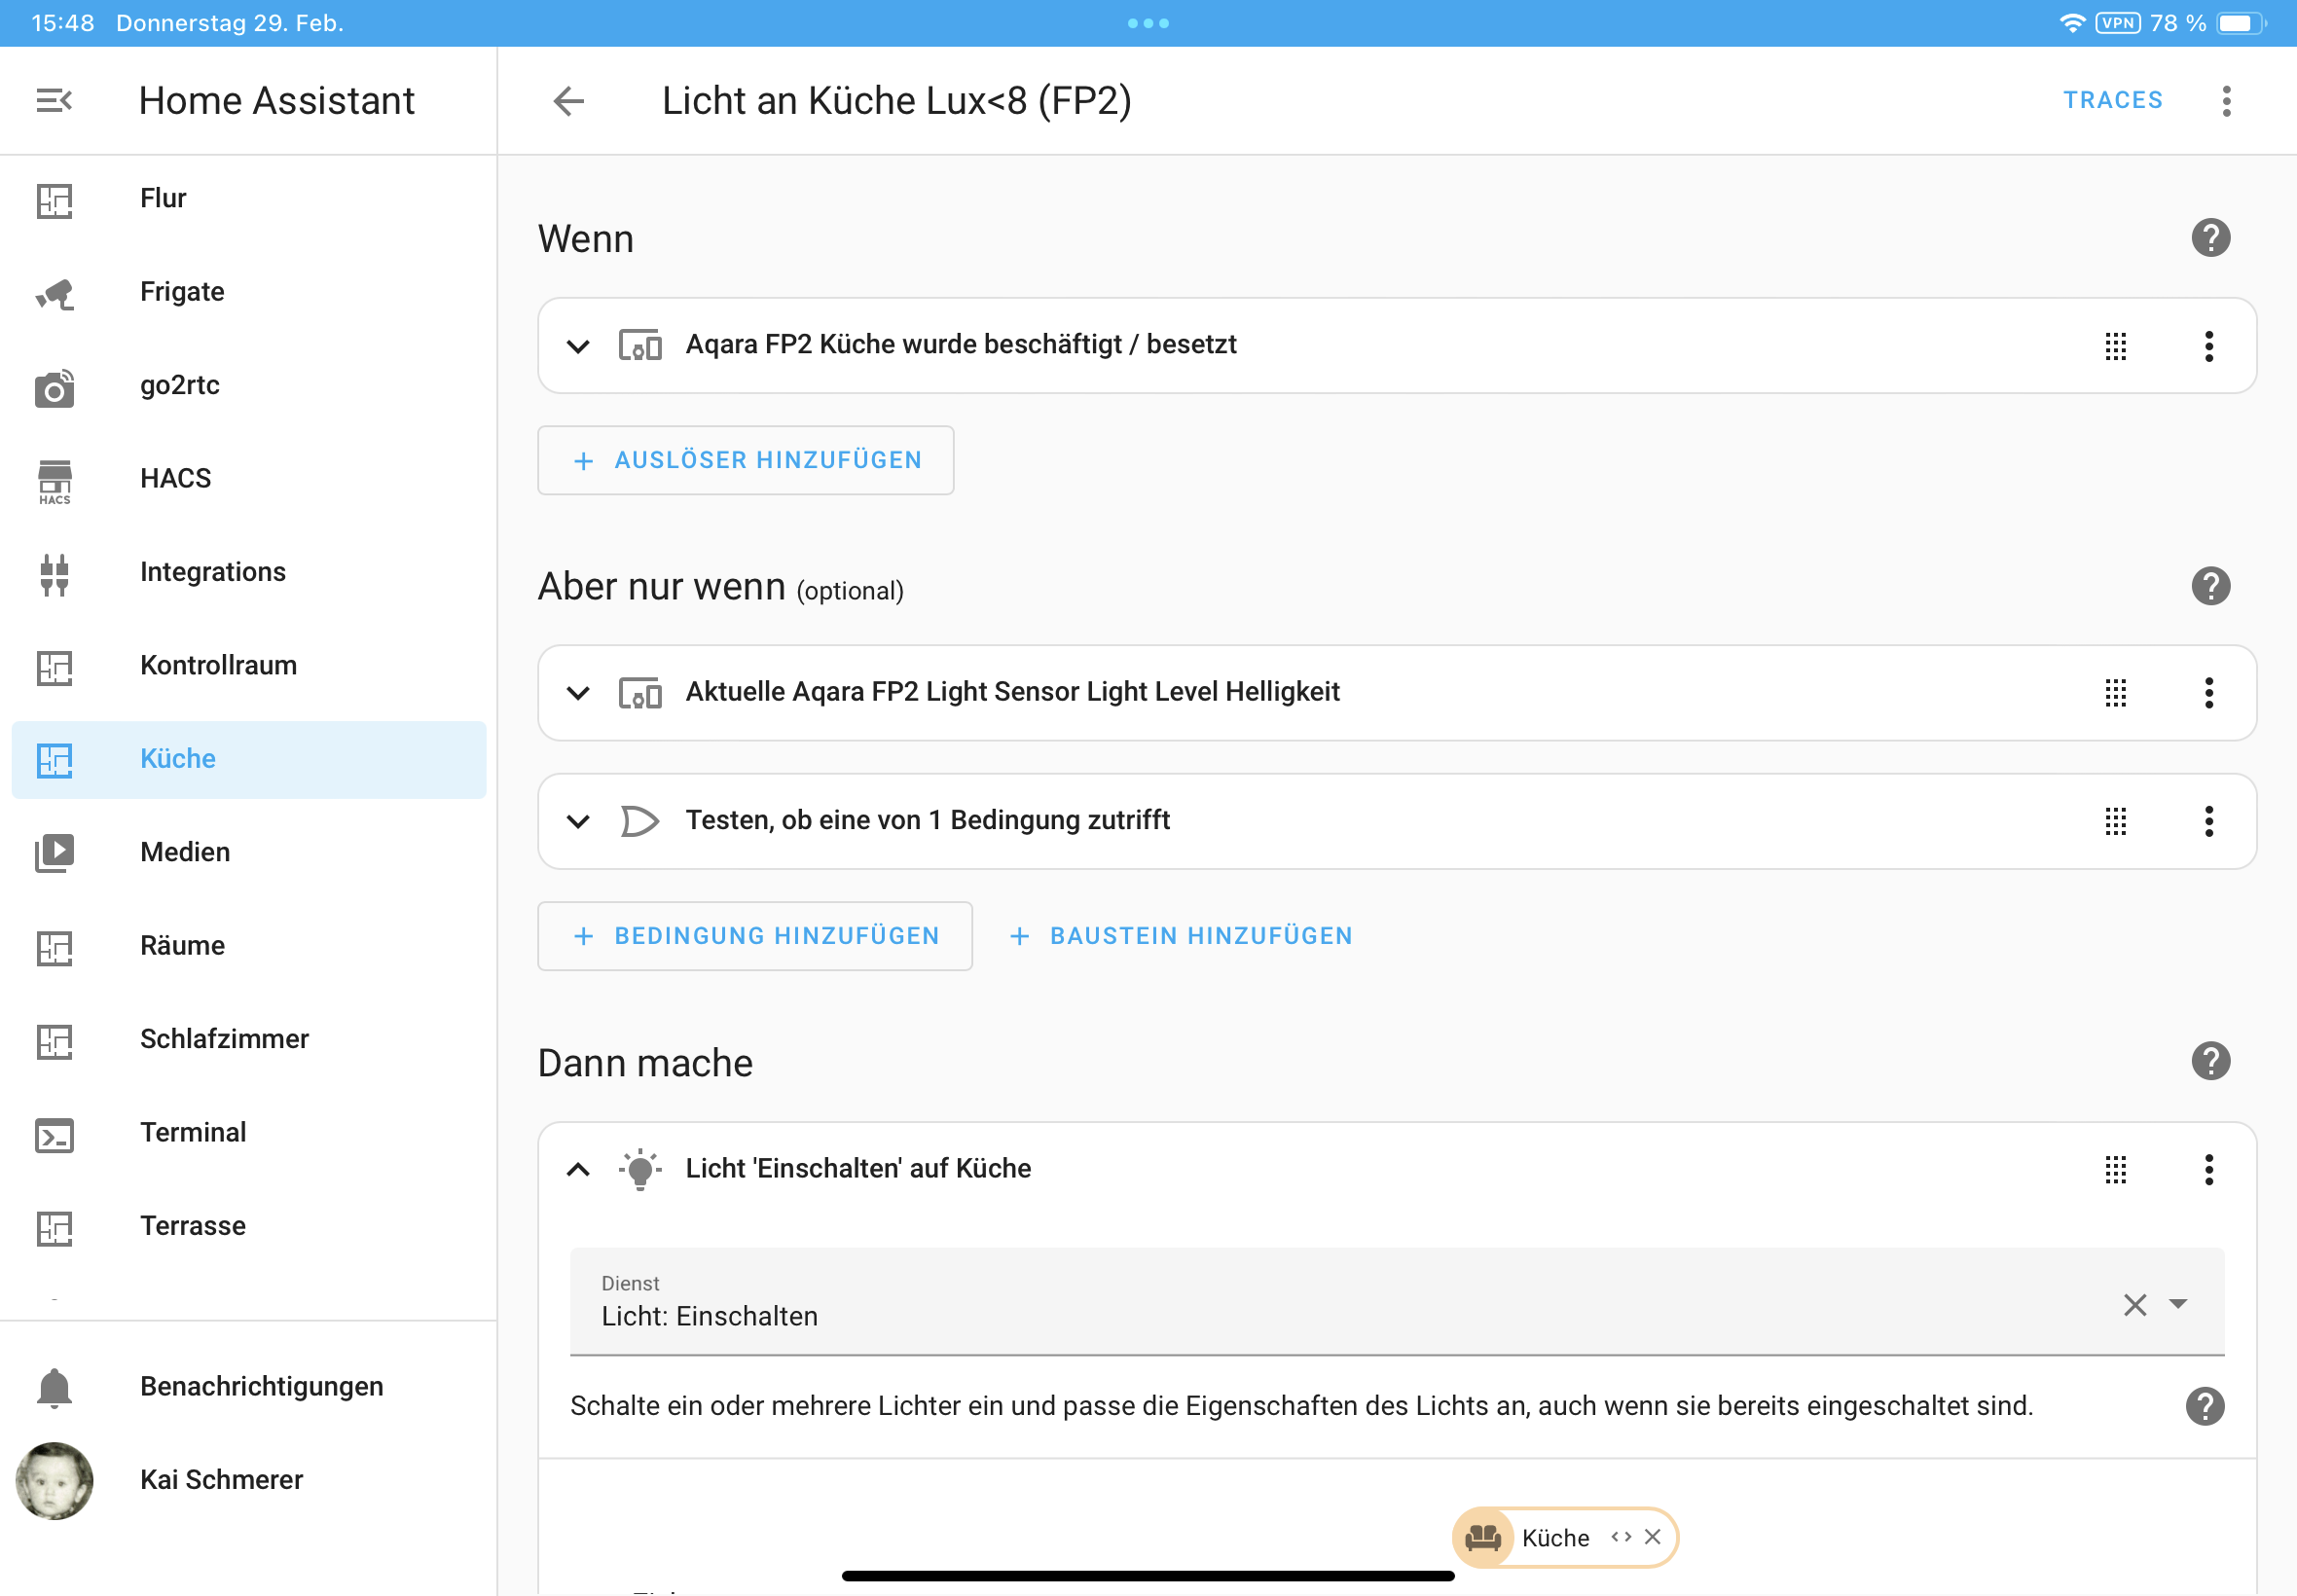This screenshot has width=2297, height=1596.
Task: Open the Dienst dropdown arrow
Action: pos(2178,1304)
